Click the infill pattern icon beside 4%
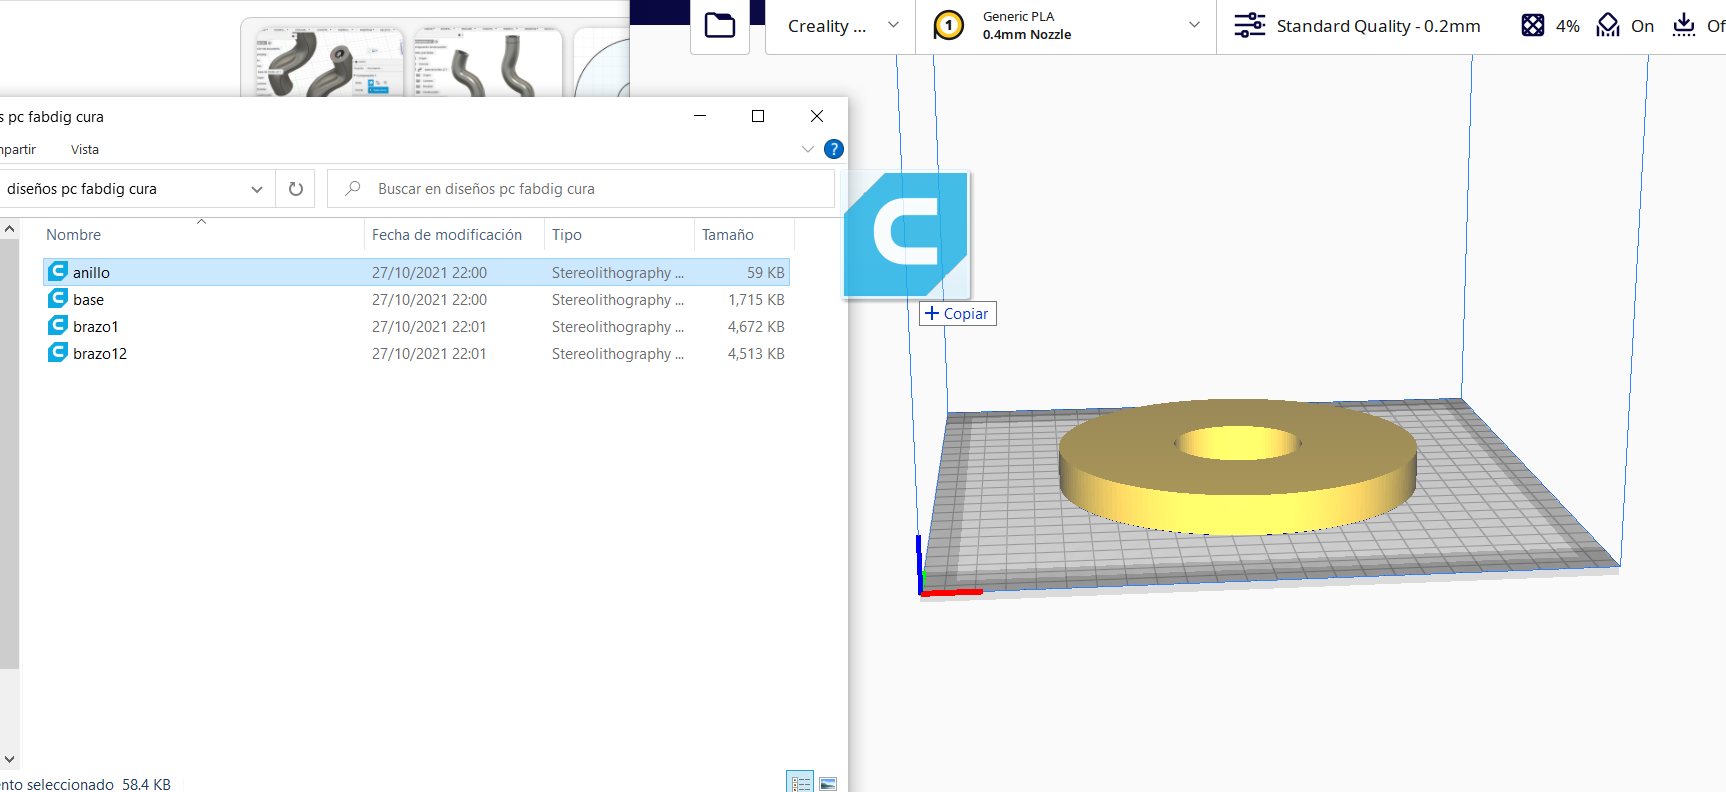Viewport: 1726px width, 792px height. coord(1532,25)
